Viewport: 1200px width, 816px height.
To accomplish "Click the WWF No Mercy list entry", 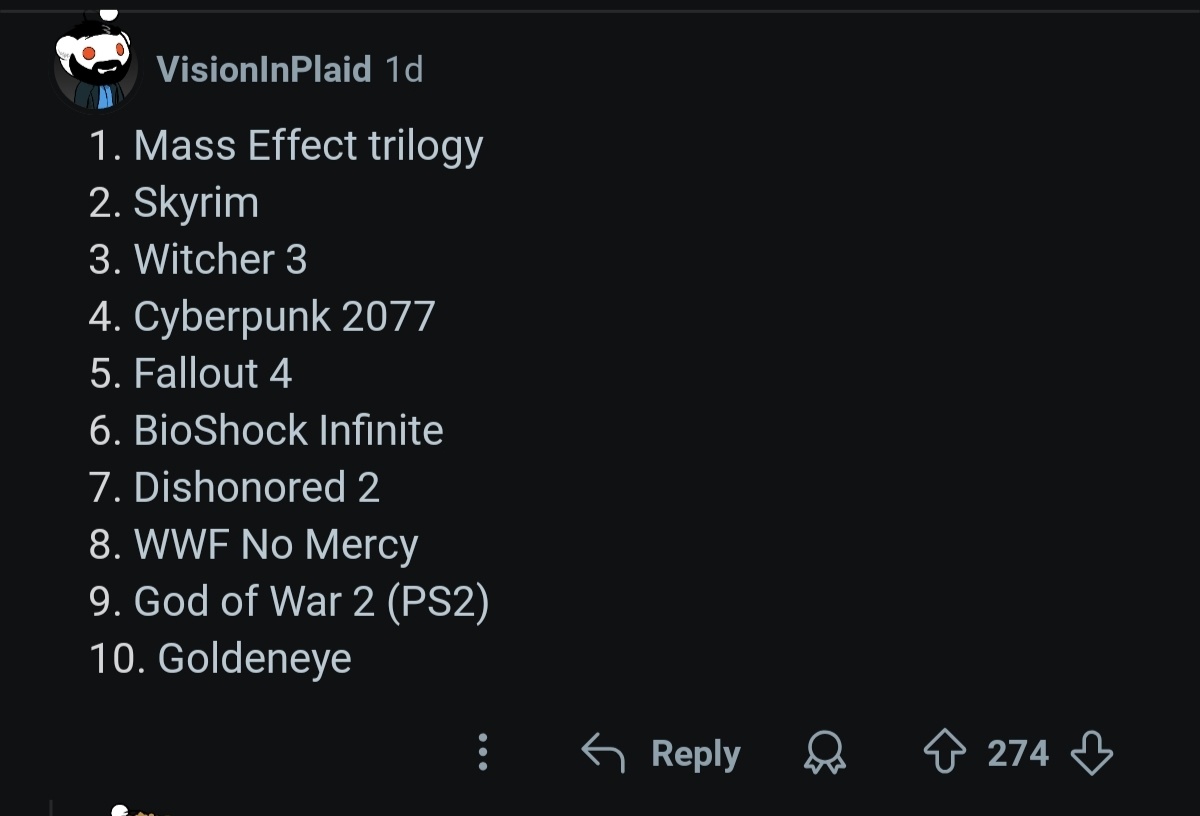I will point(275,545).
